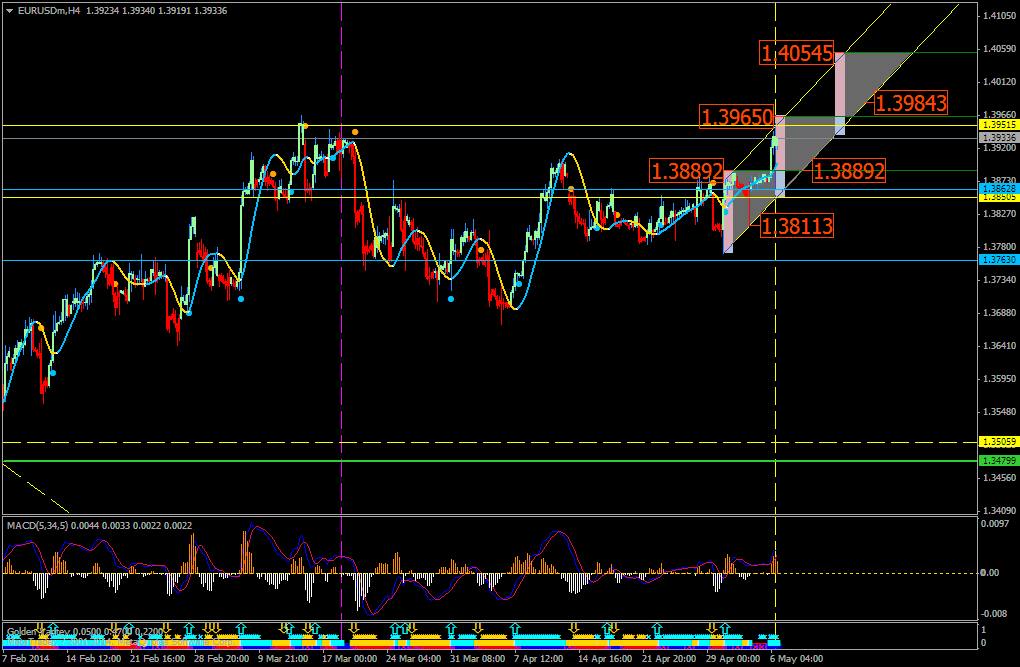The height and width of the screenshot is (667, 1020).
Task: Click the 1.35950 axis price value
Action: [1000, 379]
